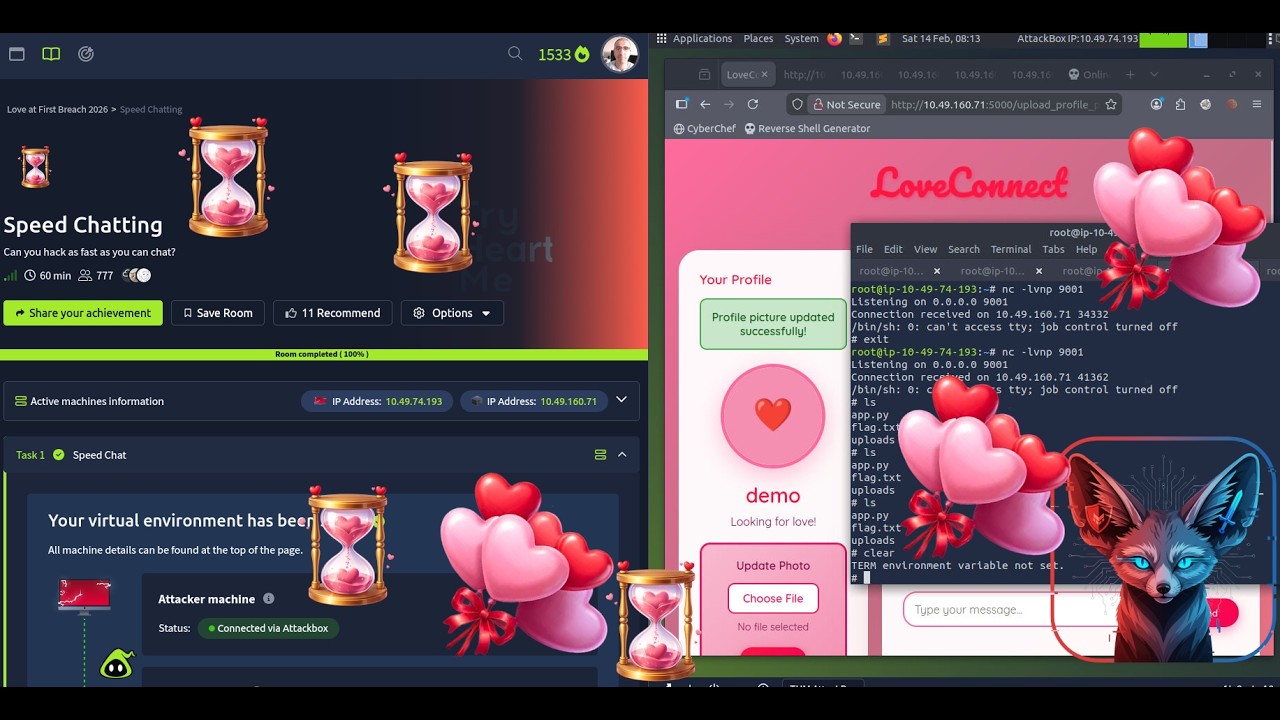Image resolution: width=1280 pixels, height=720 pixels.
Task: Open the Places menu in top panel
Action: point(758,39)
